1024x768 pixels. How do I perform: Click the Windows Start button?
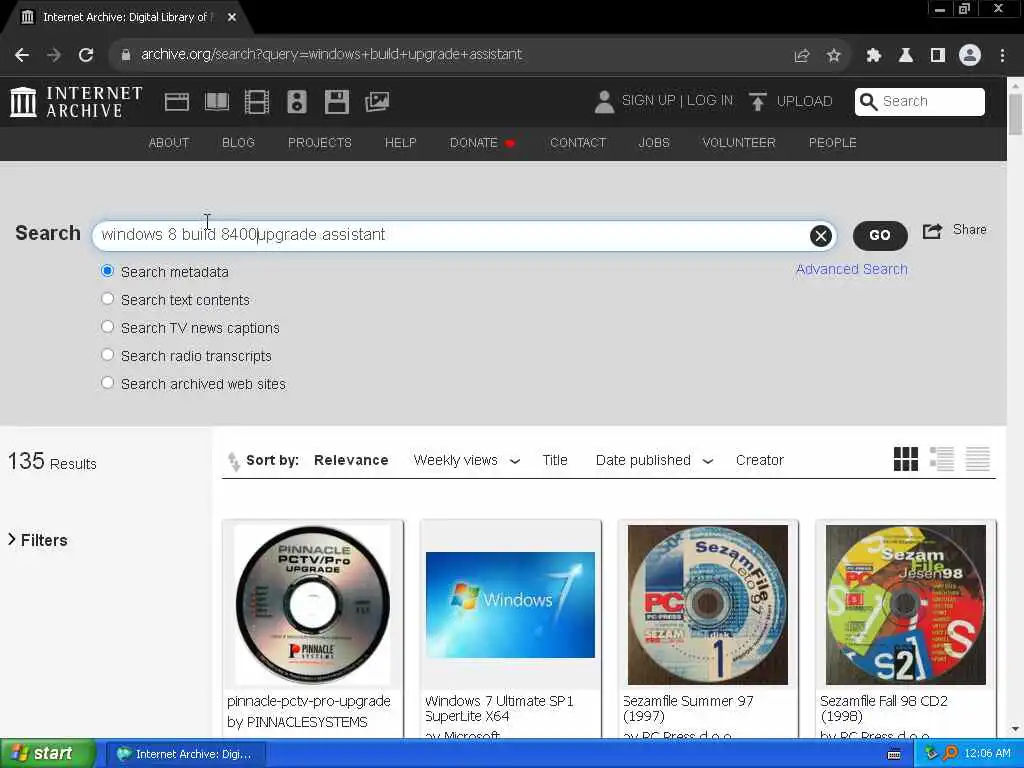pos(46,754)
